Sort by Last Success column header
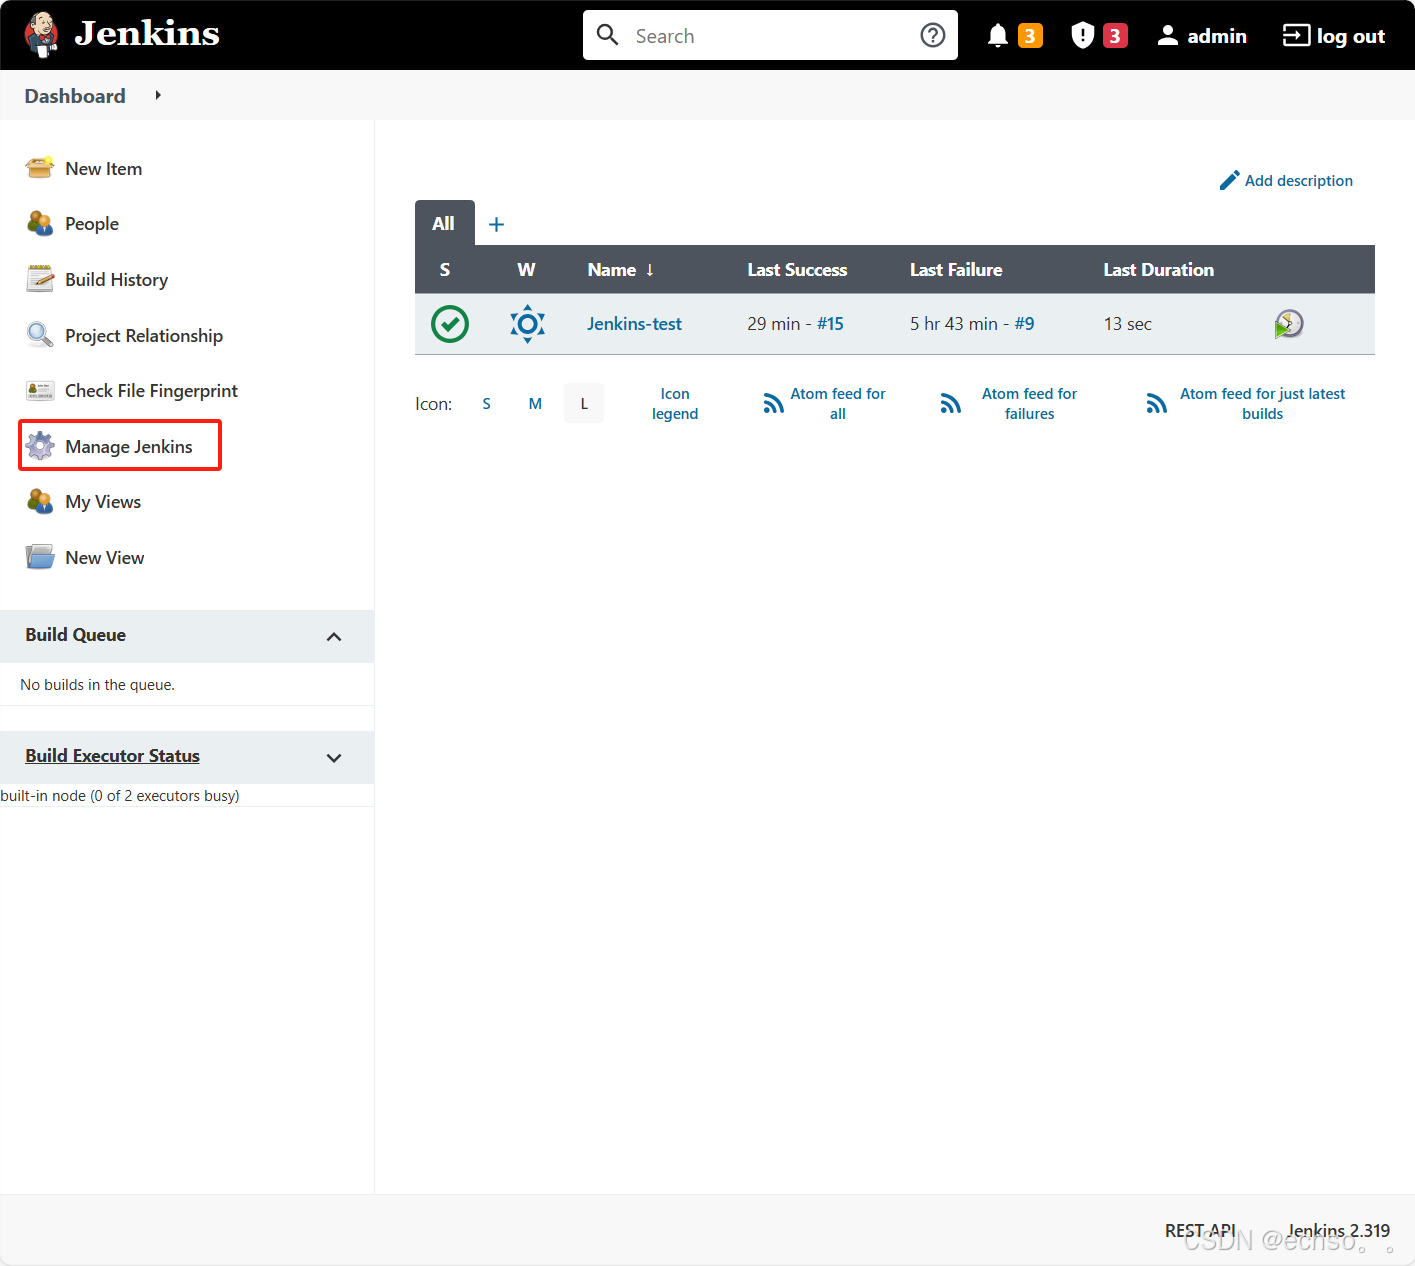This screenshot has height=1266, width=1415. tap(797, 270)
